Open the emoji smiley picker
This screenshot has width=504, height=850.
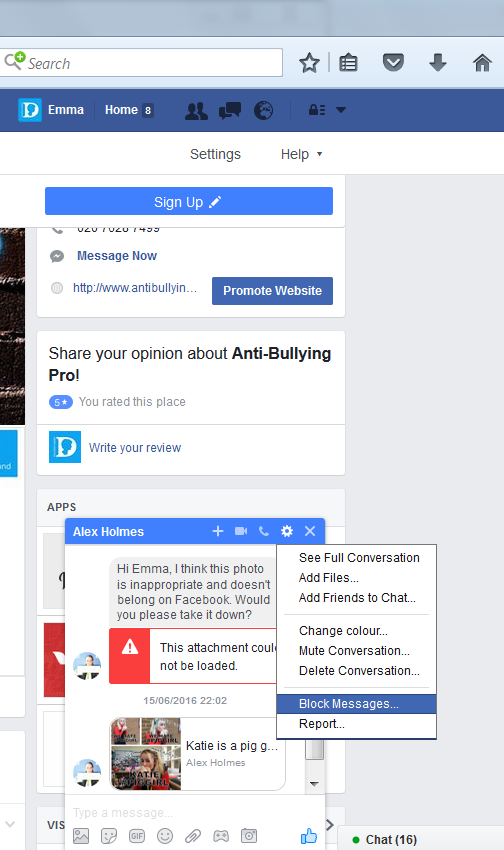point(165,836)
